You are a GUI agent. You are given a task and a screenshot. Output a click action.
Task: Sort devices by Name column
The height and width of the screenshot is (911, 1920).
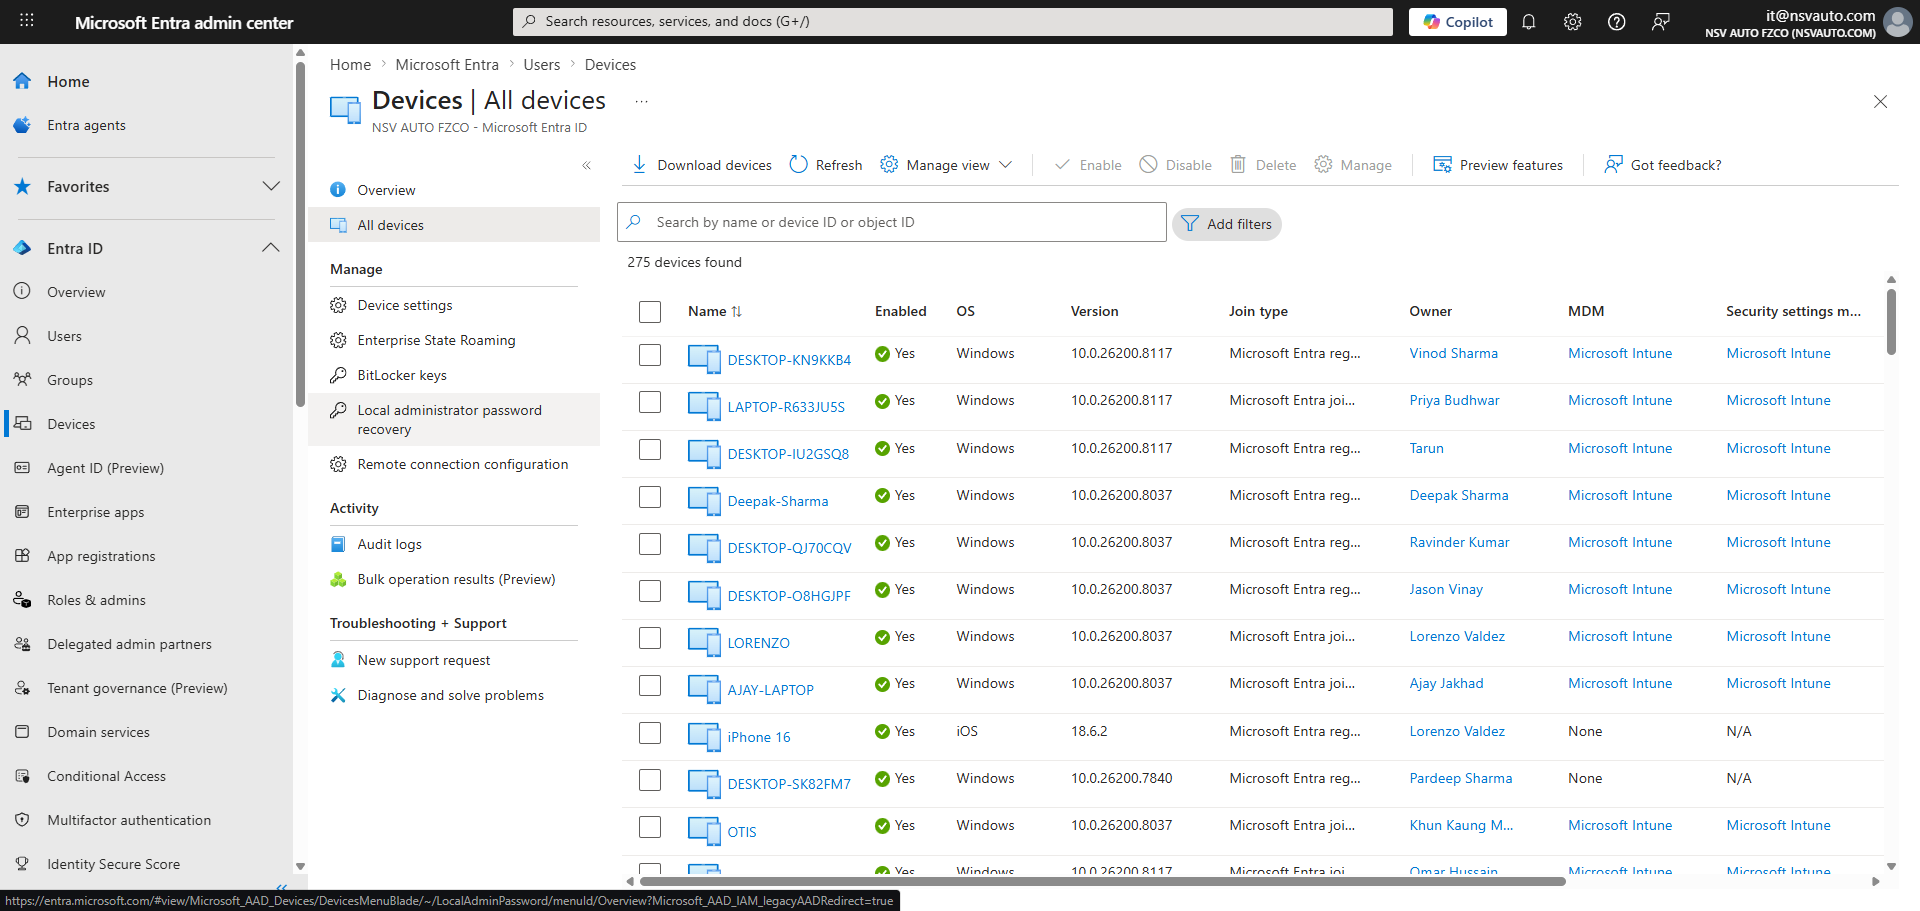tap(715, 311)
